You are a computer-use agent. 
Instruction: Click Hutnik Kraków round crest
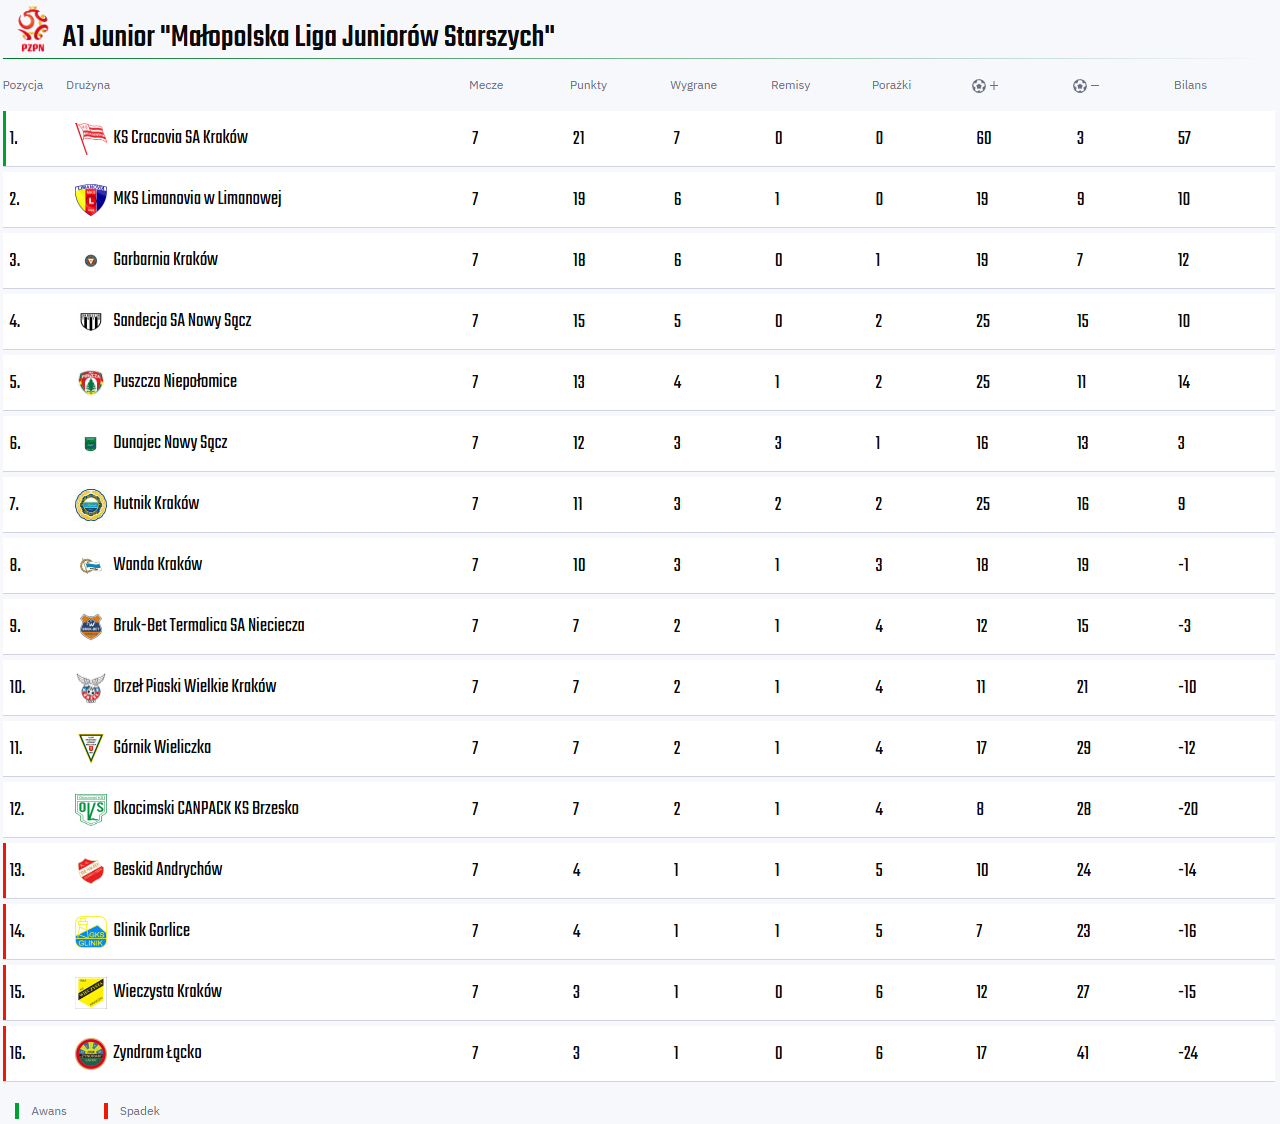91,504
